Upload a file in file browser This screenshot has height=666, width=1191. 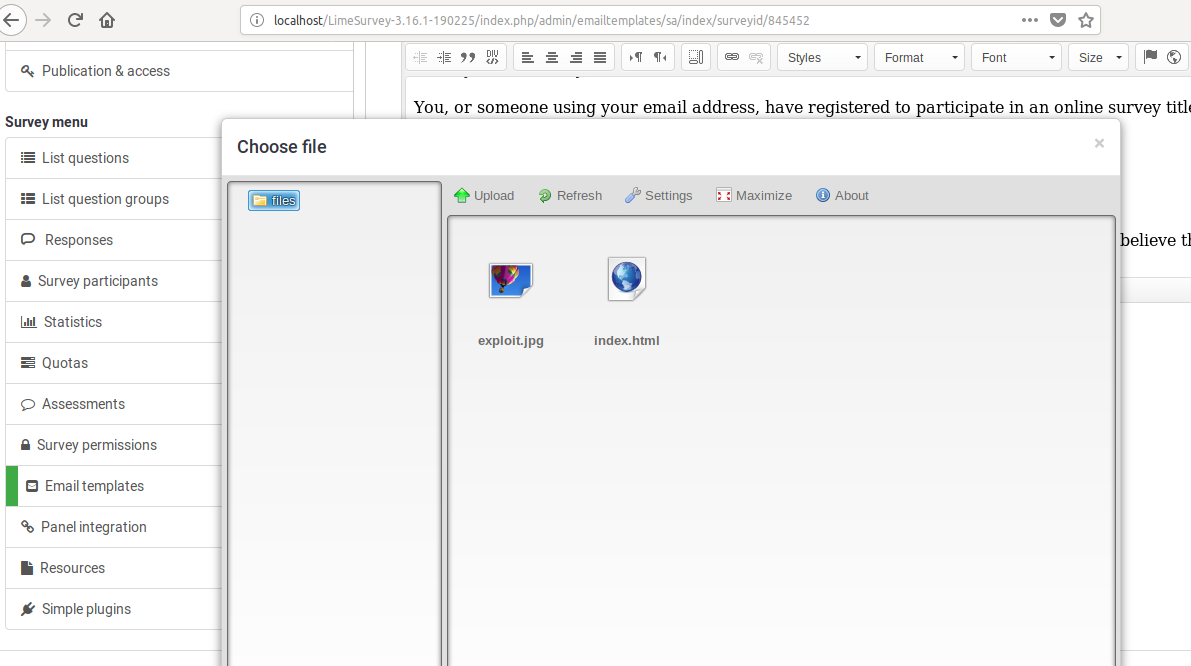484,196
